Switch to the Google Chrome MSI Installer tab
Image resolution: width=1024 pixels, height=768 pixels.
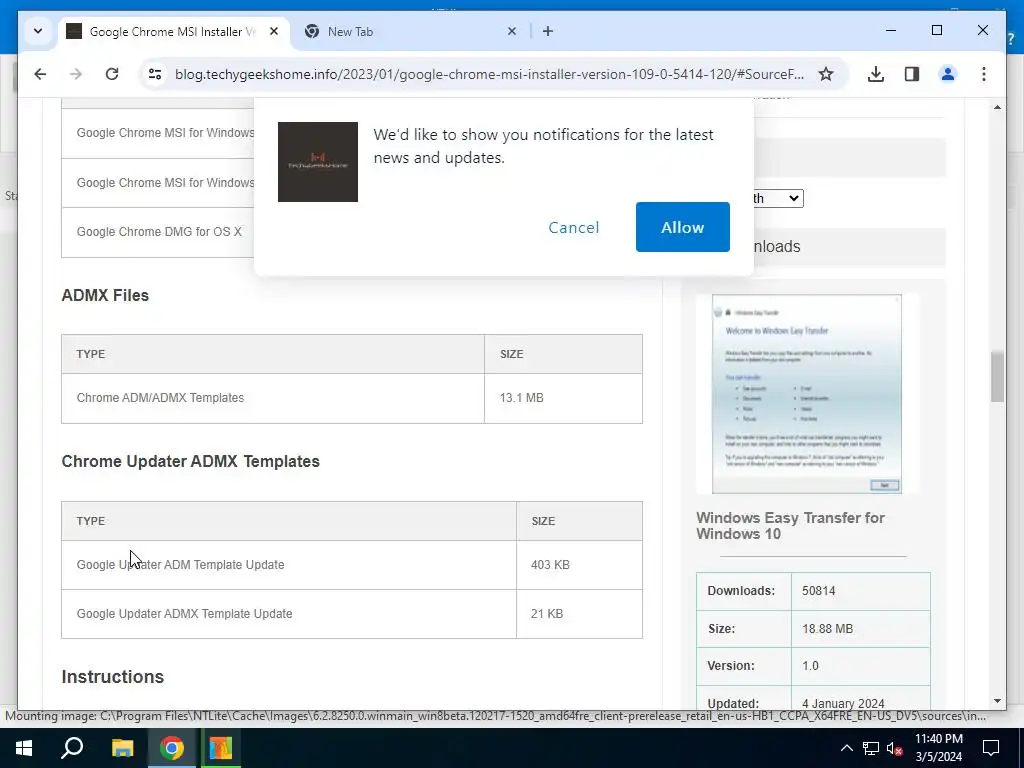tap(173, 31)
